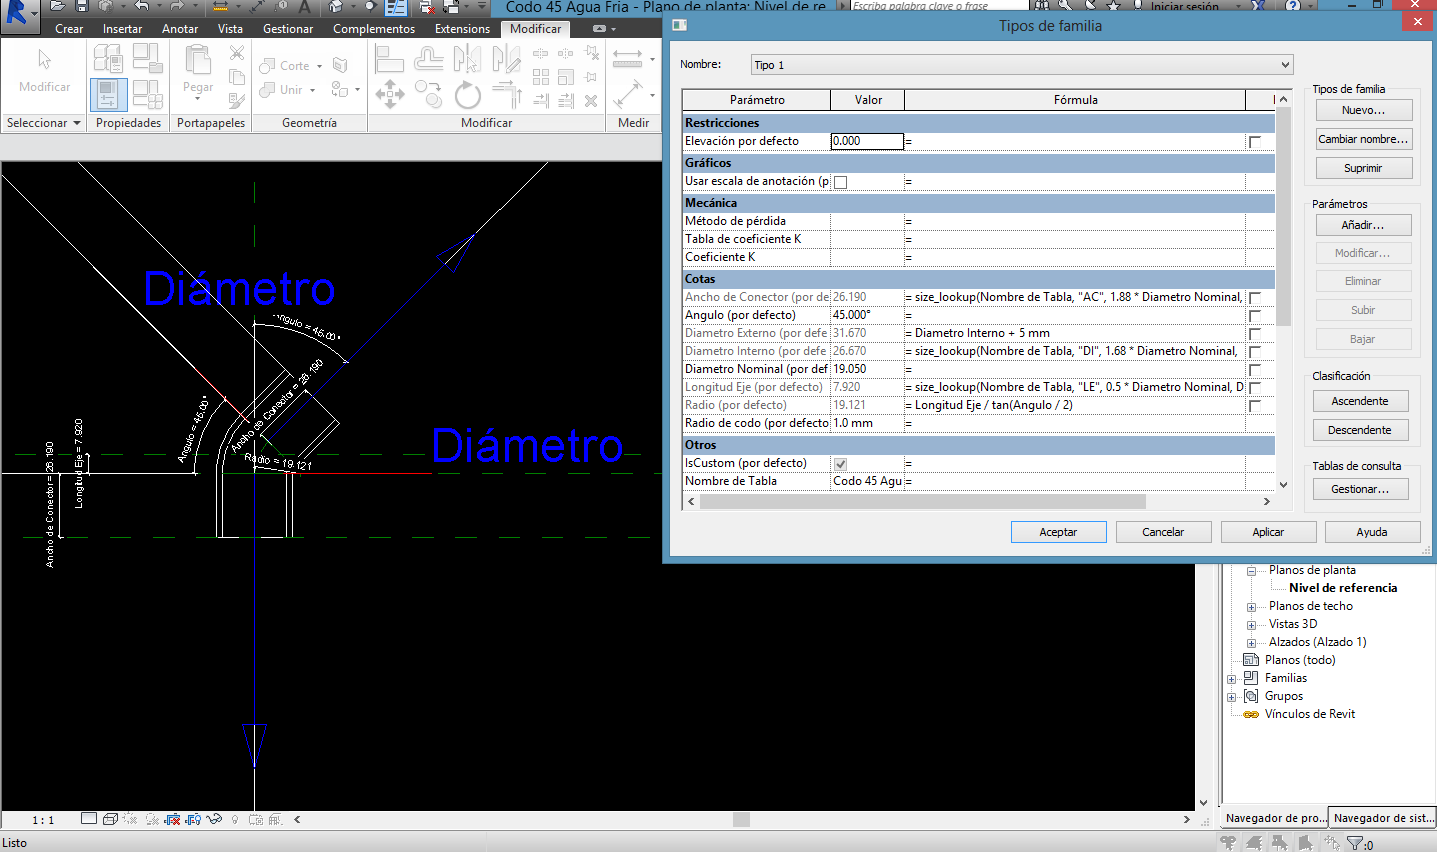Click the Undo arrow in quick access toolbar
Viewport: 1437px width, 852px height.
coord(143,6)
